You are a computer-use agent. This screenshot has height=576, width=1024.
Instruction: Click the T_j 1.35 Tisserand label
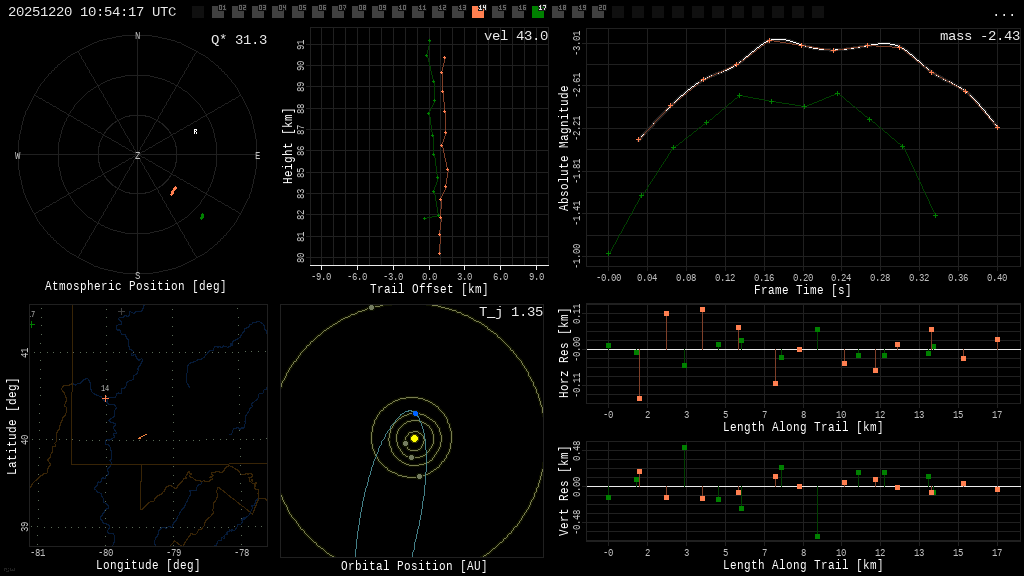[510, 312]
